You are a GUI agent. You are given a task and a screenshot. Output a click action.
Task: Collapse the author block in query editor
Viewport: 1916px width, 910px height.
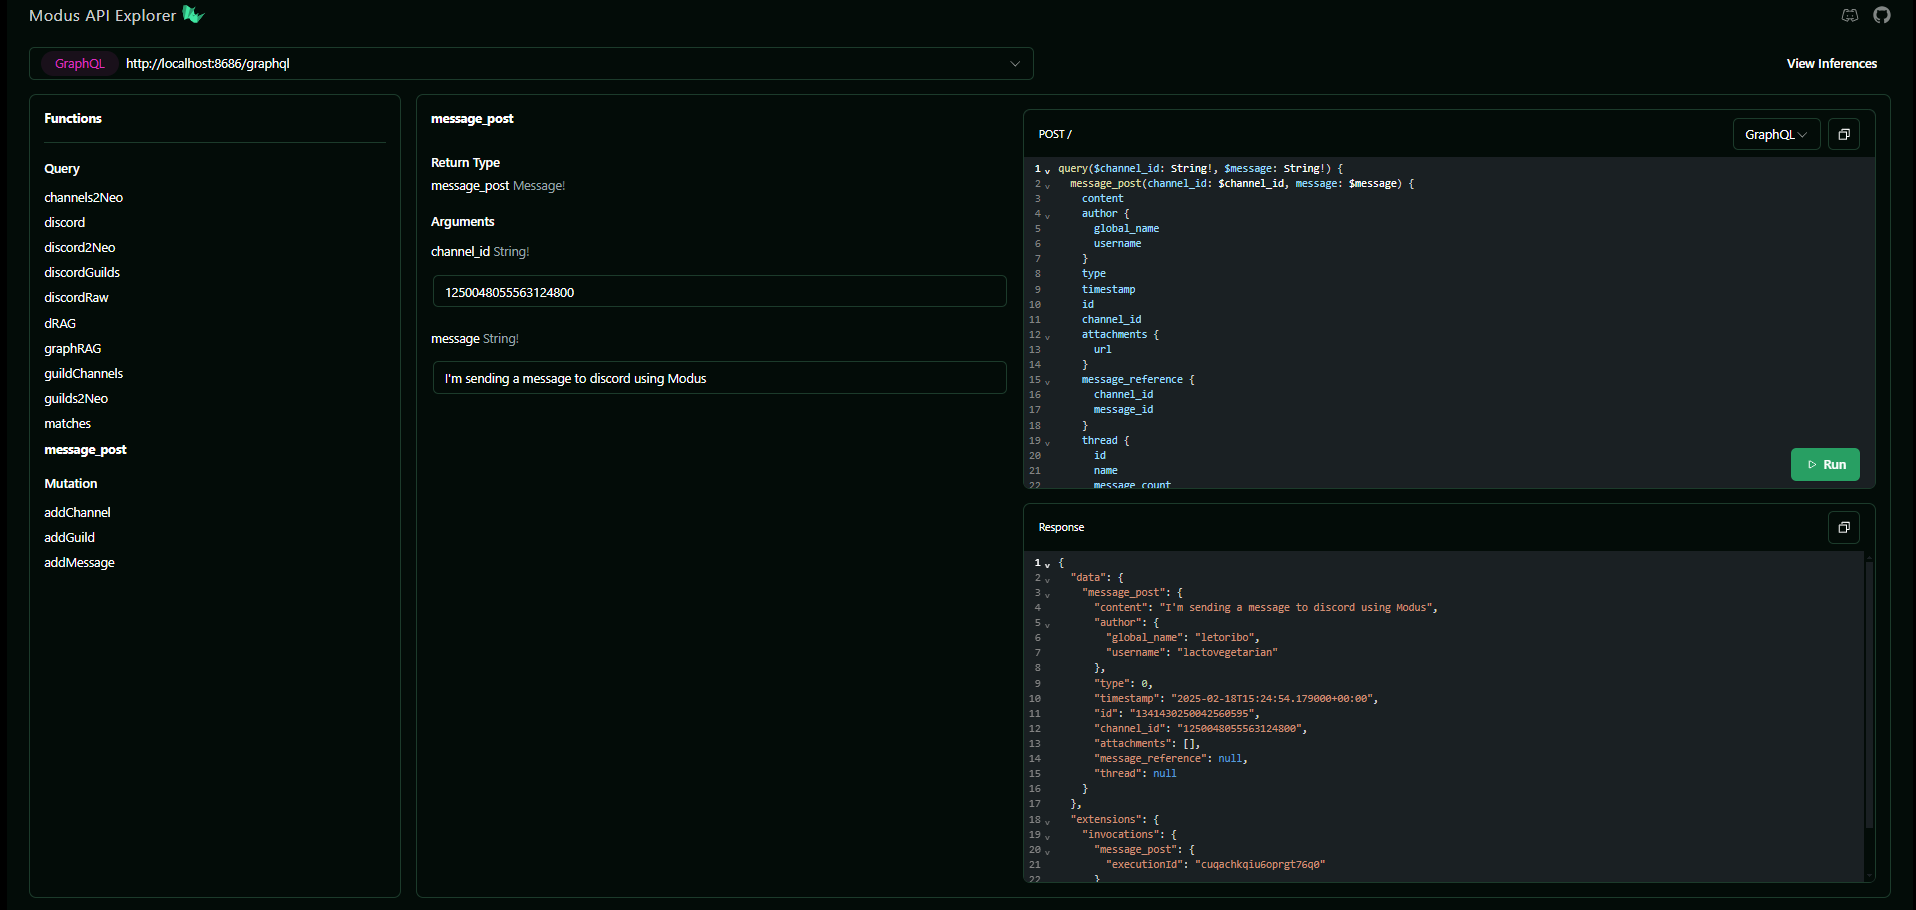[1048, 215]
